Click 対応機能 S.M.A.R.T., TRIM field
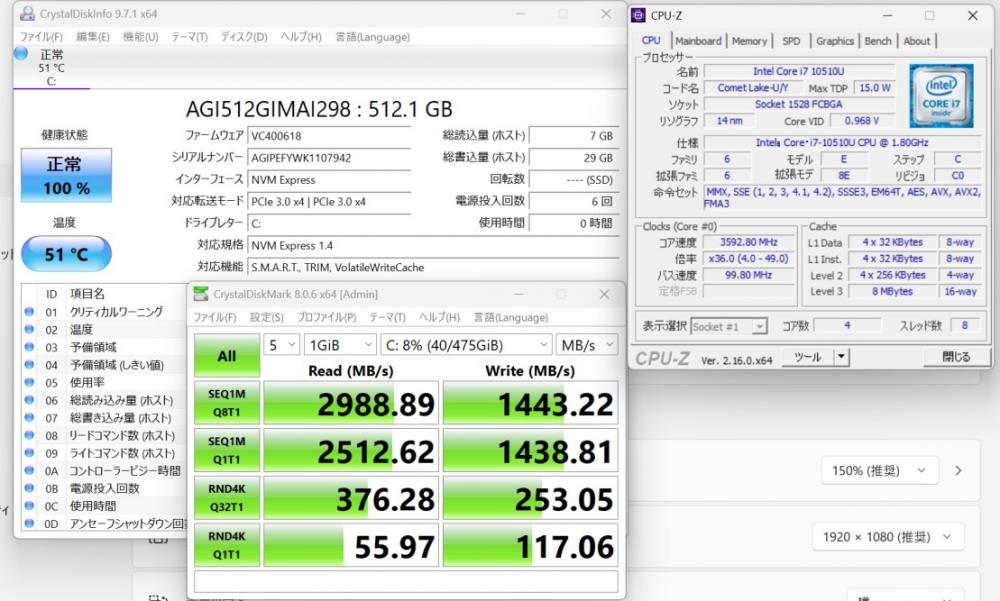Viewport: 1000px width, 601px height. [x=434, y=267]
